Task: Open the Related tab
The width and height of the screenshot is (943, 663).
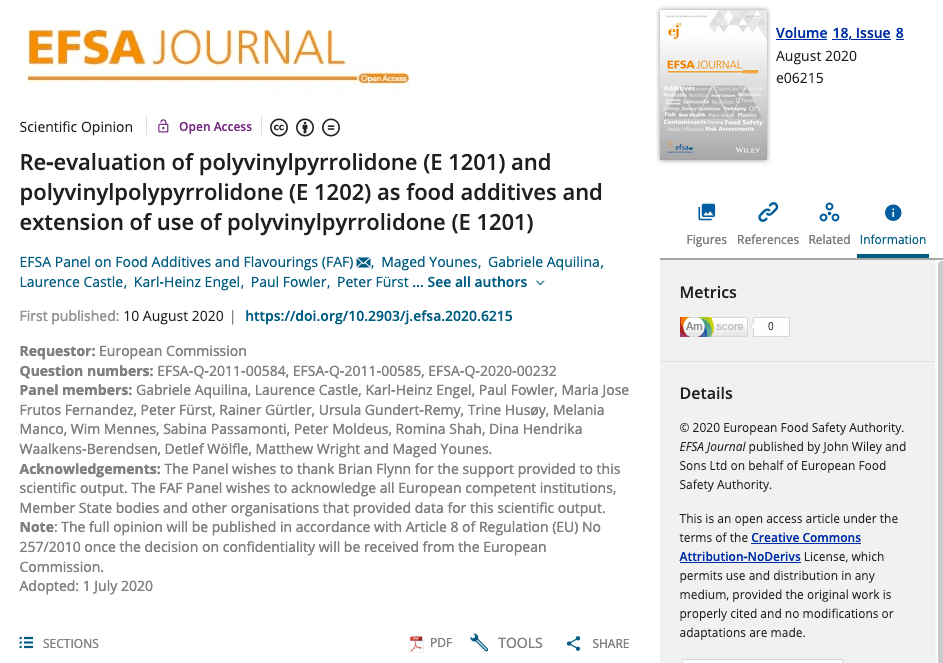Action: [x=829, y=224]
